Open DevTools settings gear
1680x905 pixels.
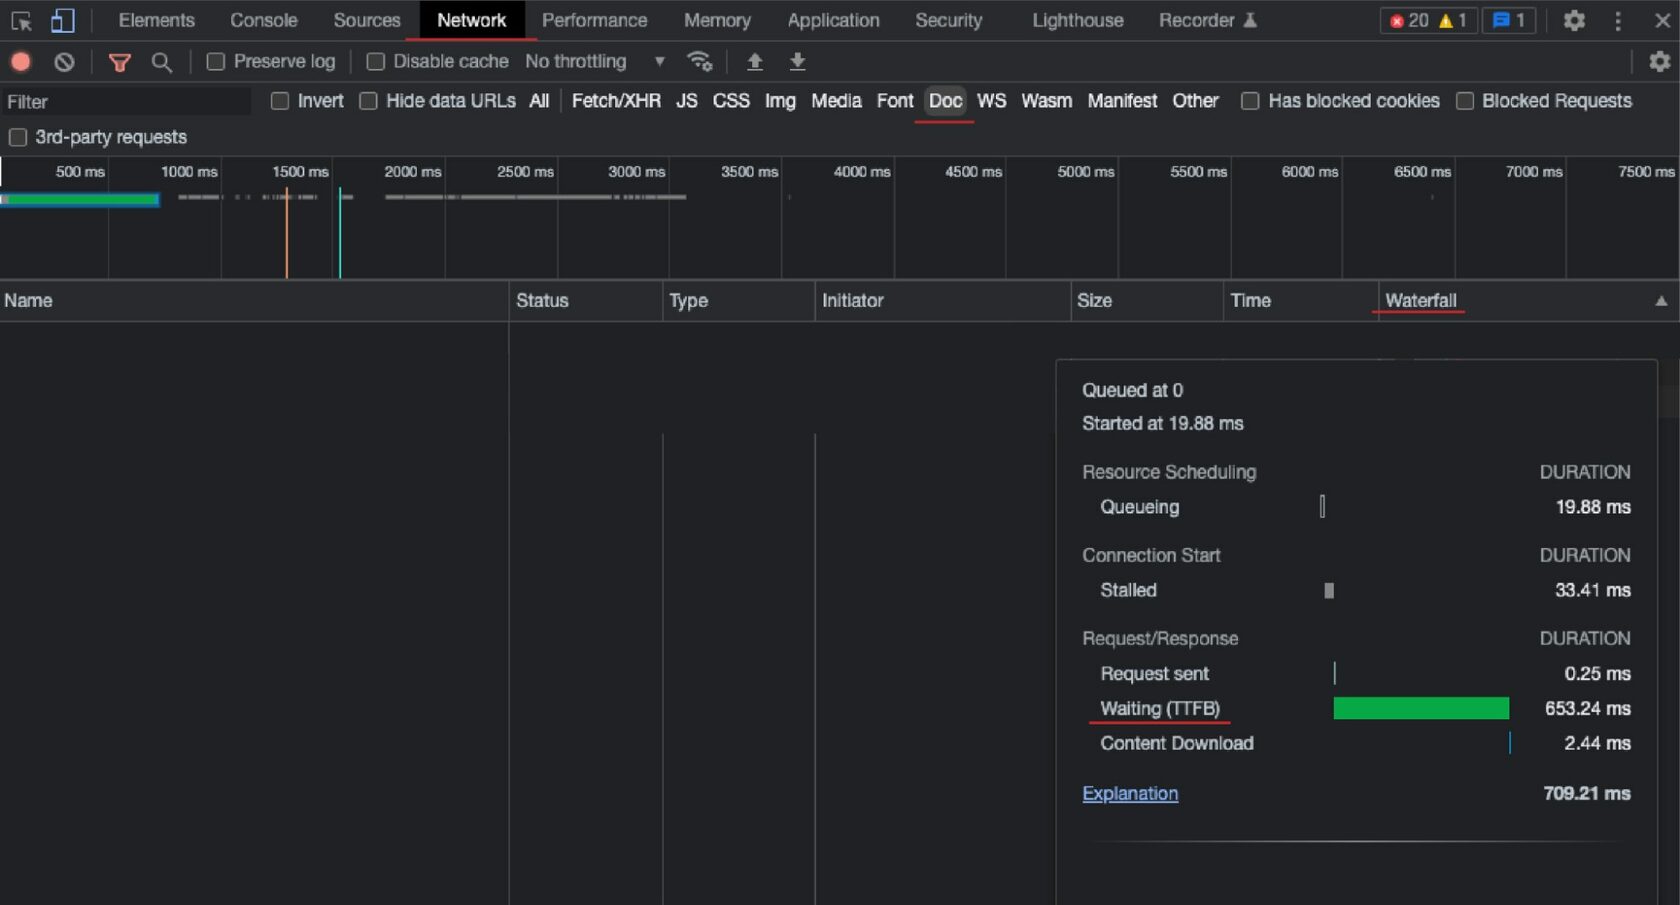click(x=1574, y=20)
